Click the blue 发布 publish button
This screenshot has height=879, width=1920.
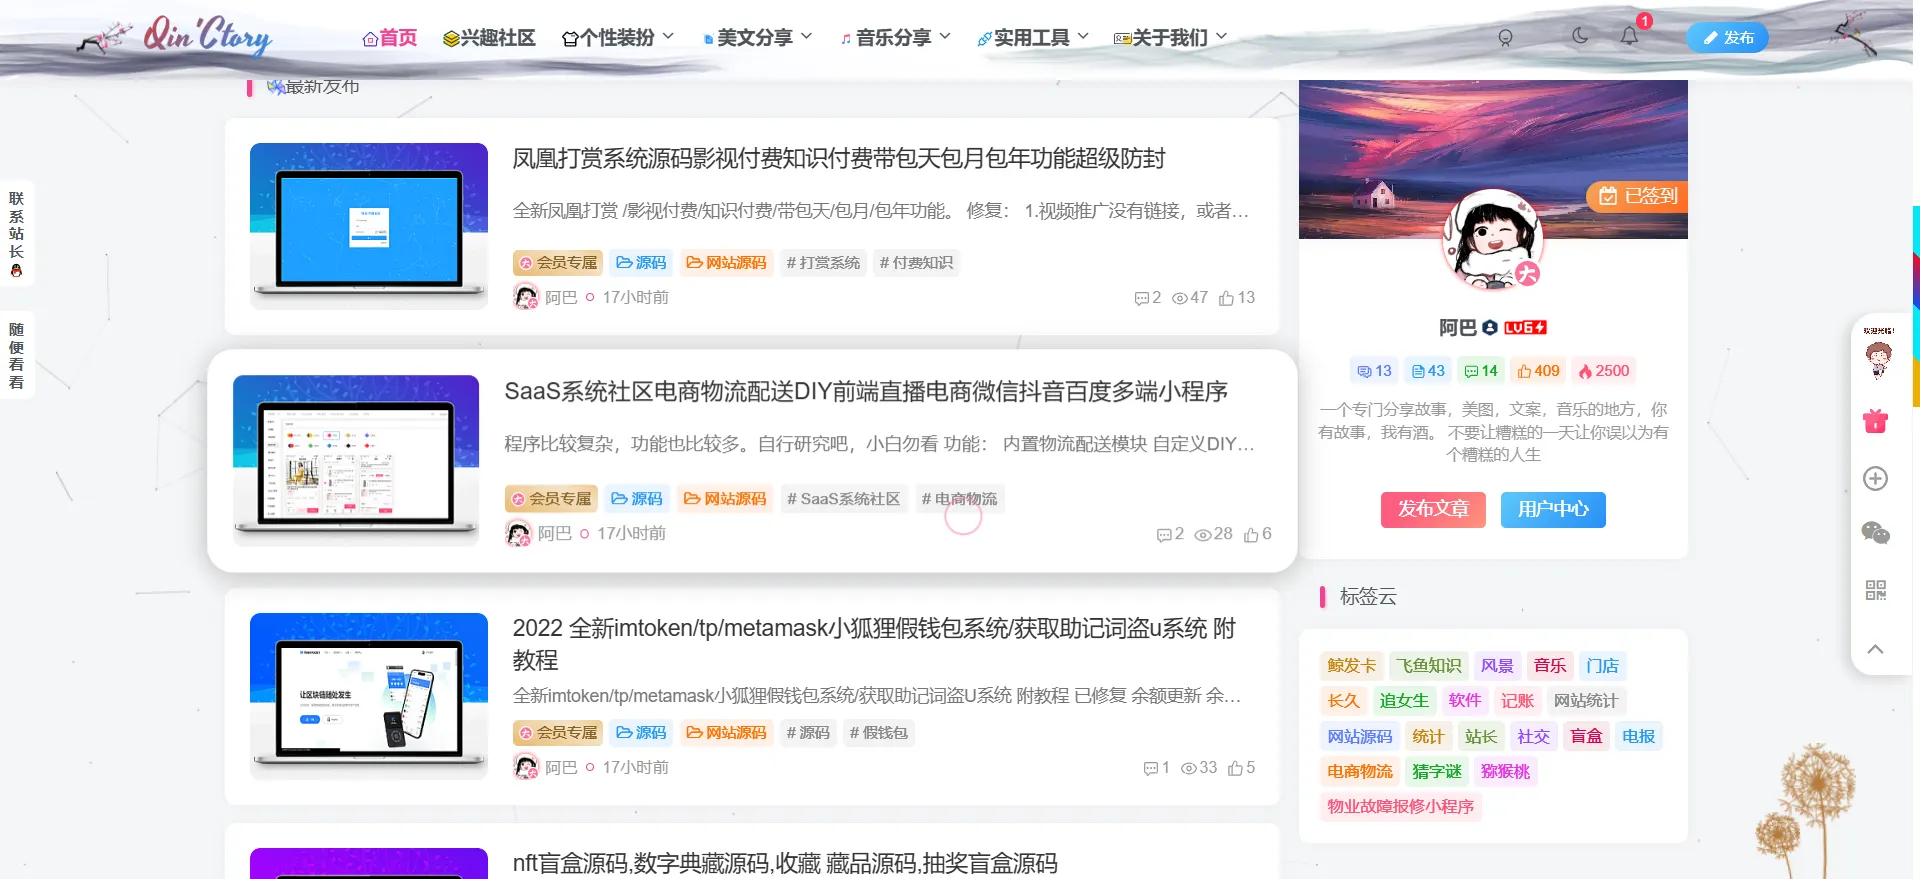1728,38
